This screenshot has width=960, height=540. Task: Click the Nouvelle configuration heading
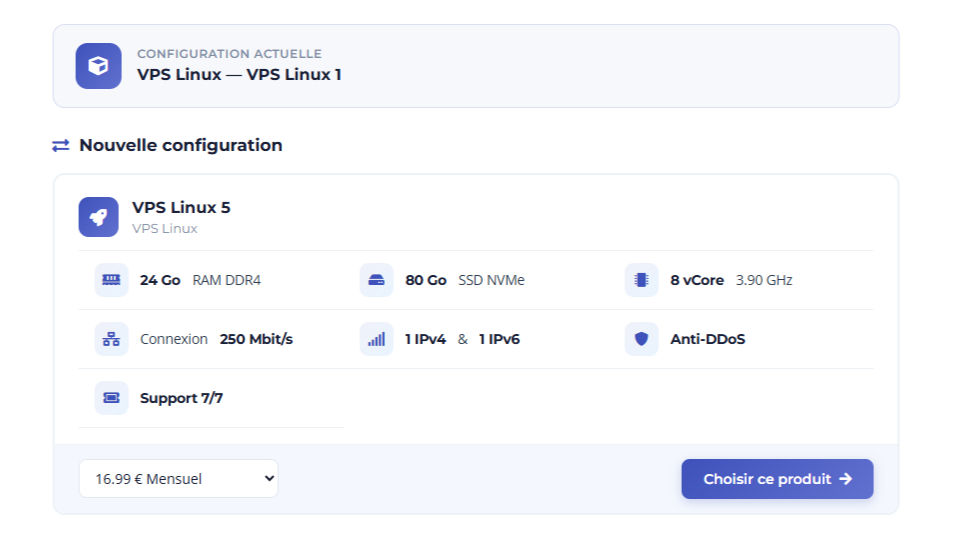181,146
